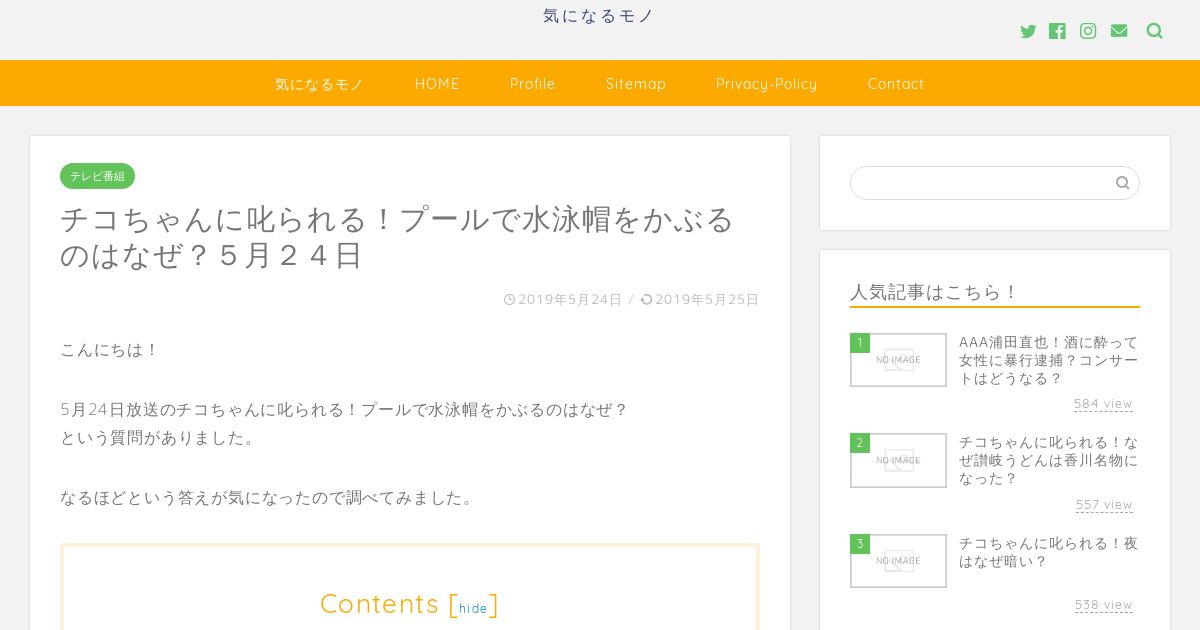Open the Privacy-Policy menu item
The height and width of the screenshot is (630, 1200).
pyautogui.click(x=767, y=84)
